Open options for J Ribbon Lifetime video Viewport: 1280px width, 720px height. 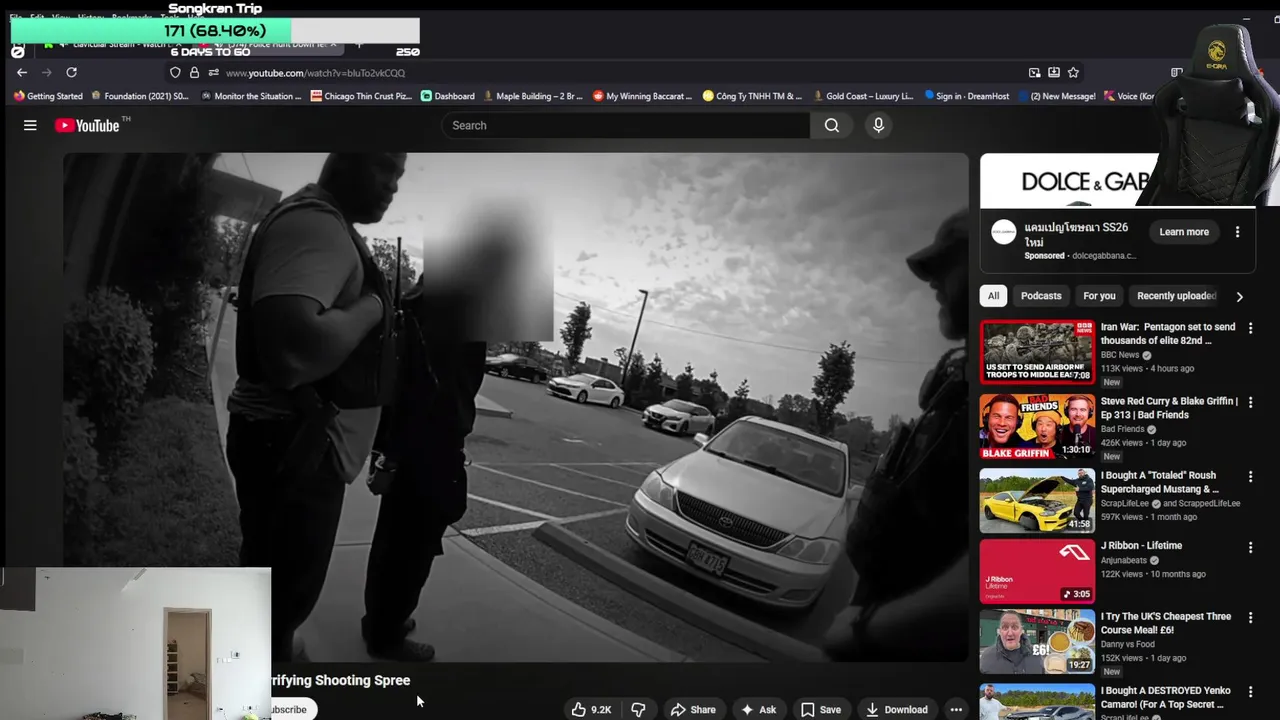point(1250,547)
